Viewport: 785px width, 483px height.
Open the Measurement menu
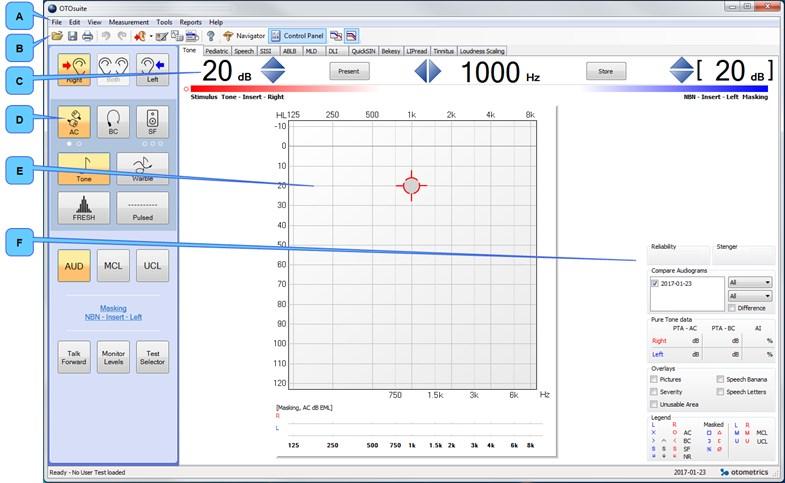click(129, 22)
